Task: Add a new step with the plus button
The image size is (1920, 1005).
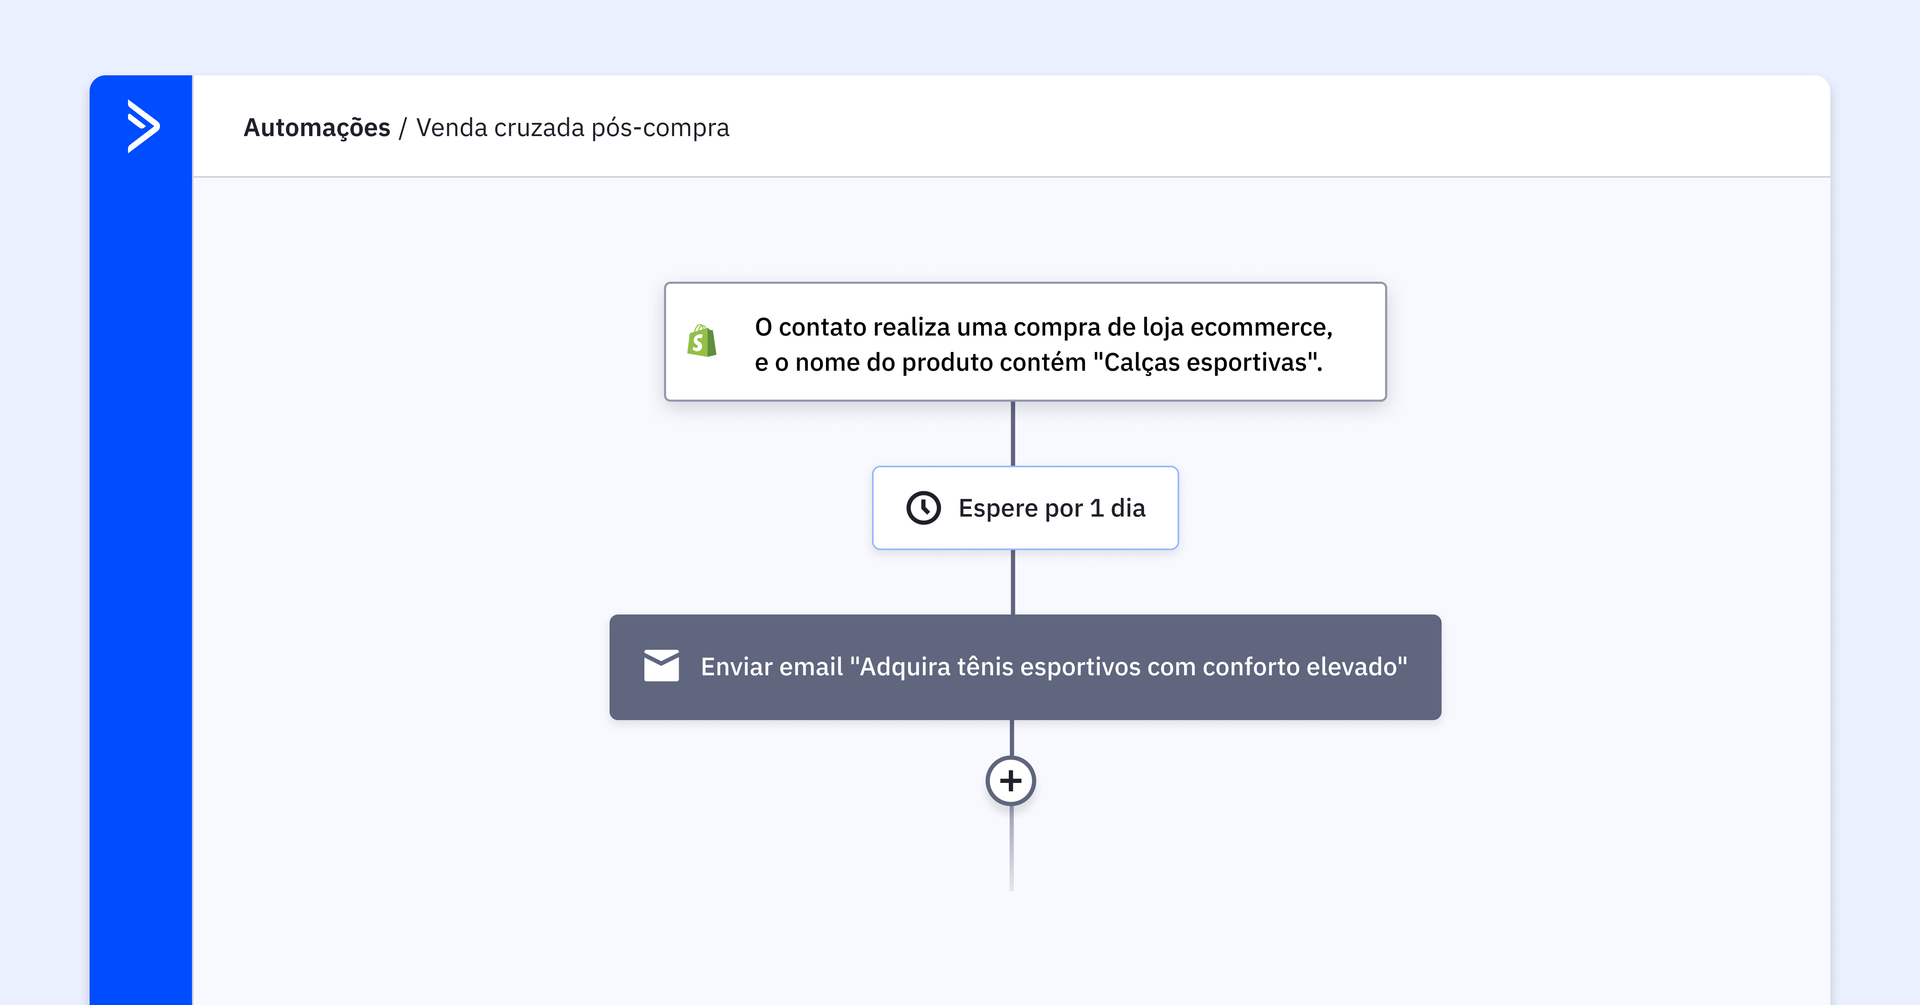Action: pyautogui.click(x=1010, y=781)
